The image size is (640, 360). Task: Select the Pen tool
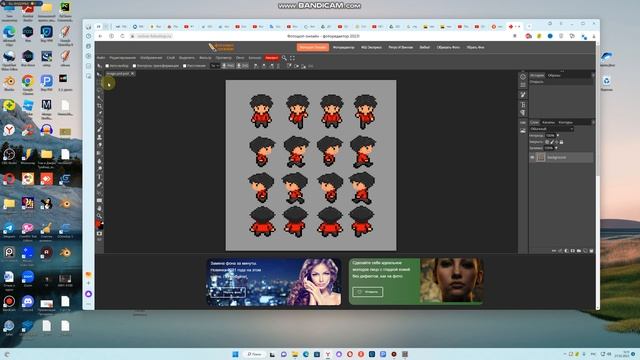(99, 184)
